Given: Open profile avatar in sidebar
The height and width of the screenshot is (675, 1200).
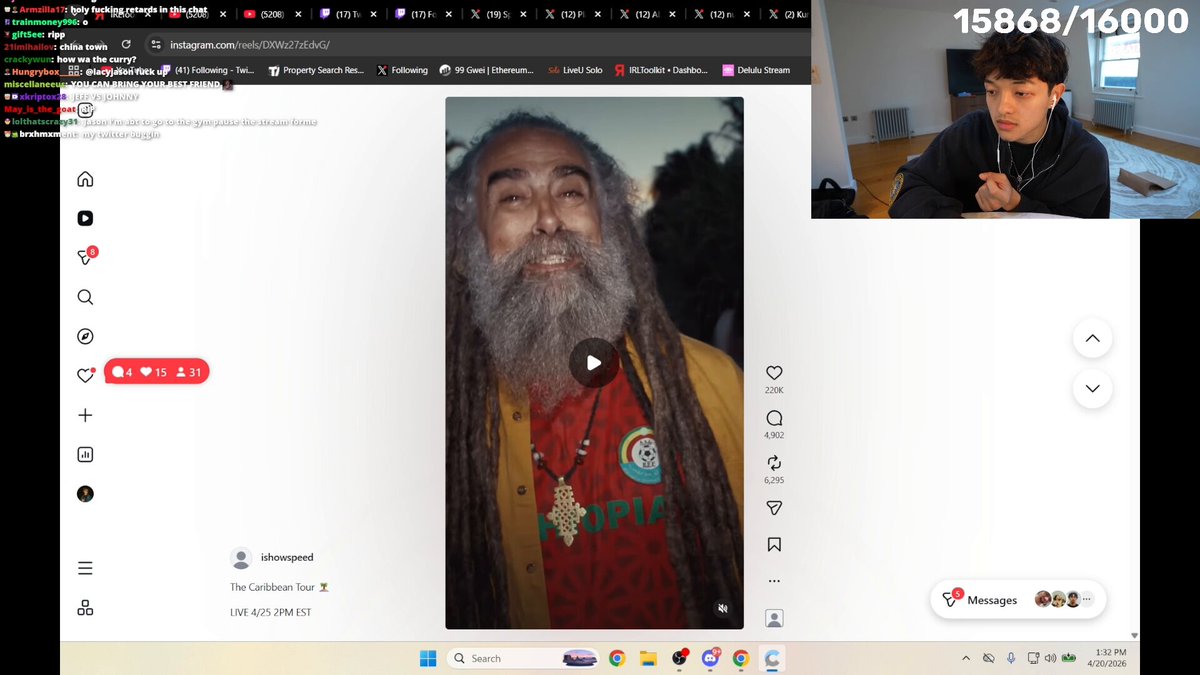Looking at the screenshot, I should click(x=85, y=494).
